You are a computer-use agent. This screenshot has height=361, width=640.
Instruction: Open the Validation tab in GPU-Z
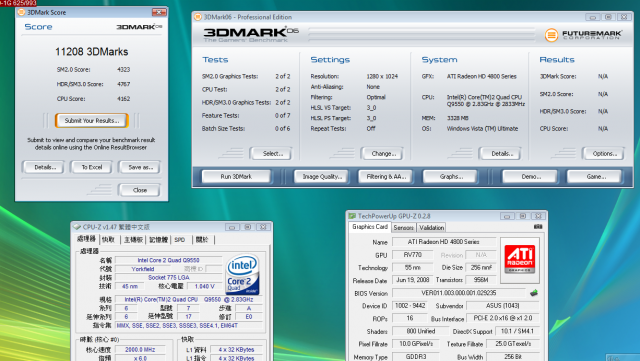click(431, 227)
